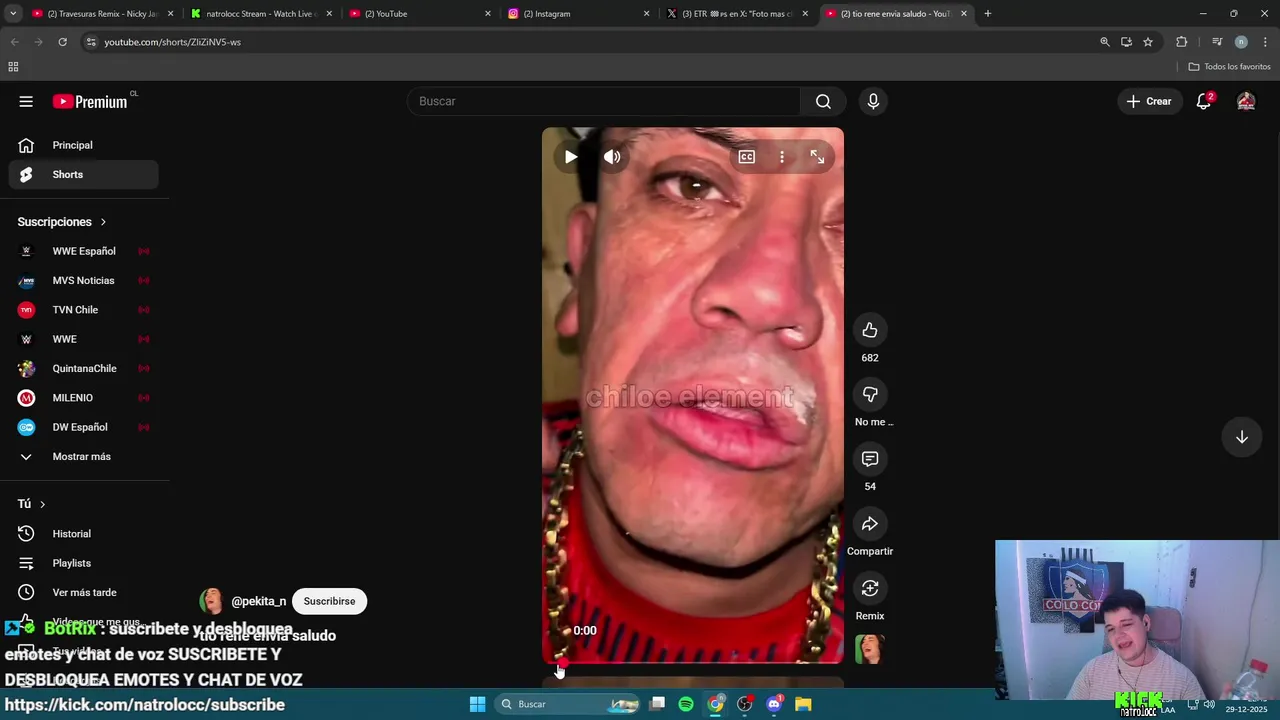Install app icon in address bar

pyautogui.click(x=1126, y=42)
